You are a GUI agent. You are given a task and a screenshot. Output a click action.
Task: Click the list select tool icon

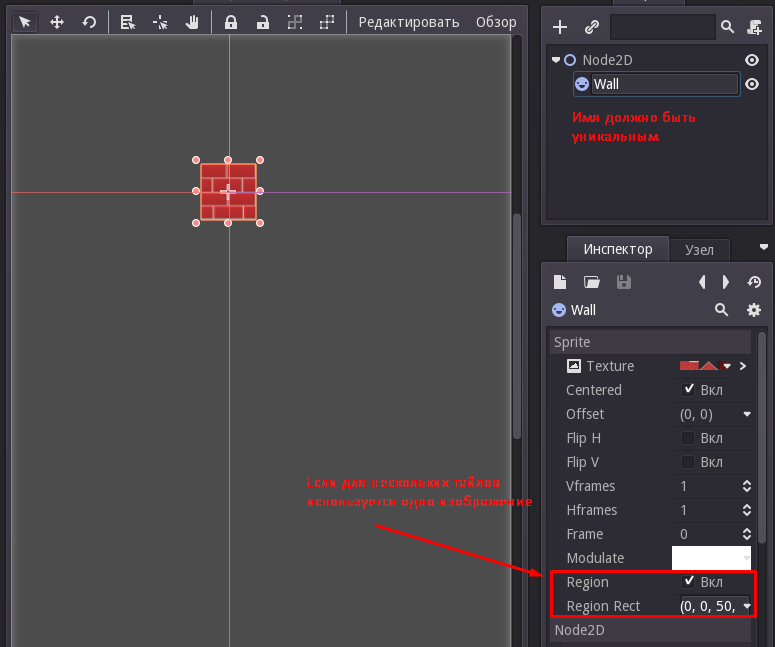point(128,22)
